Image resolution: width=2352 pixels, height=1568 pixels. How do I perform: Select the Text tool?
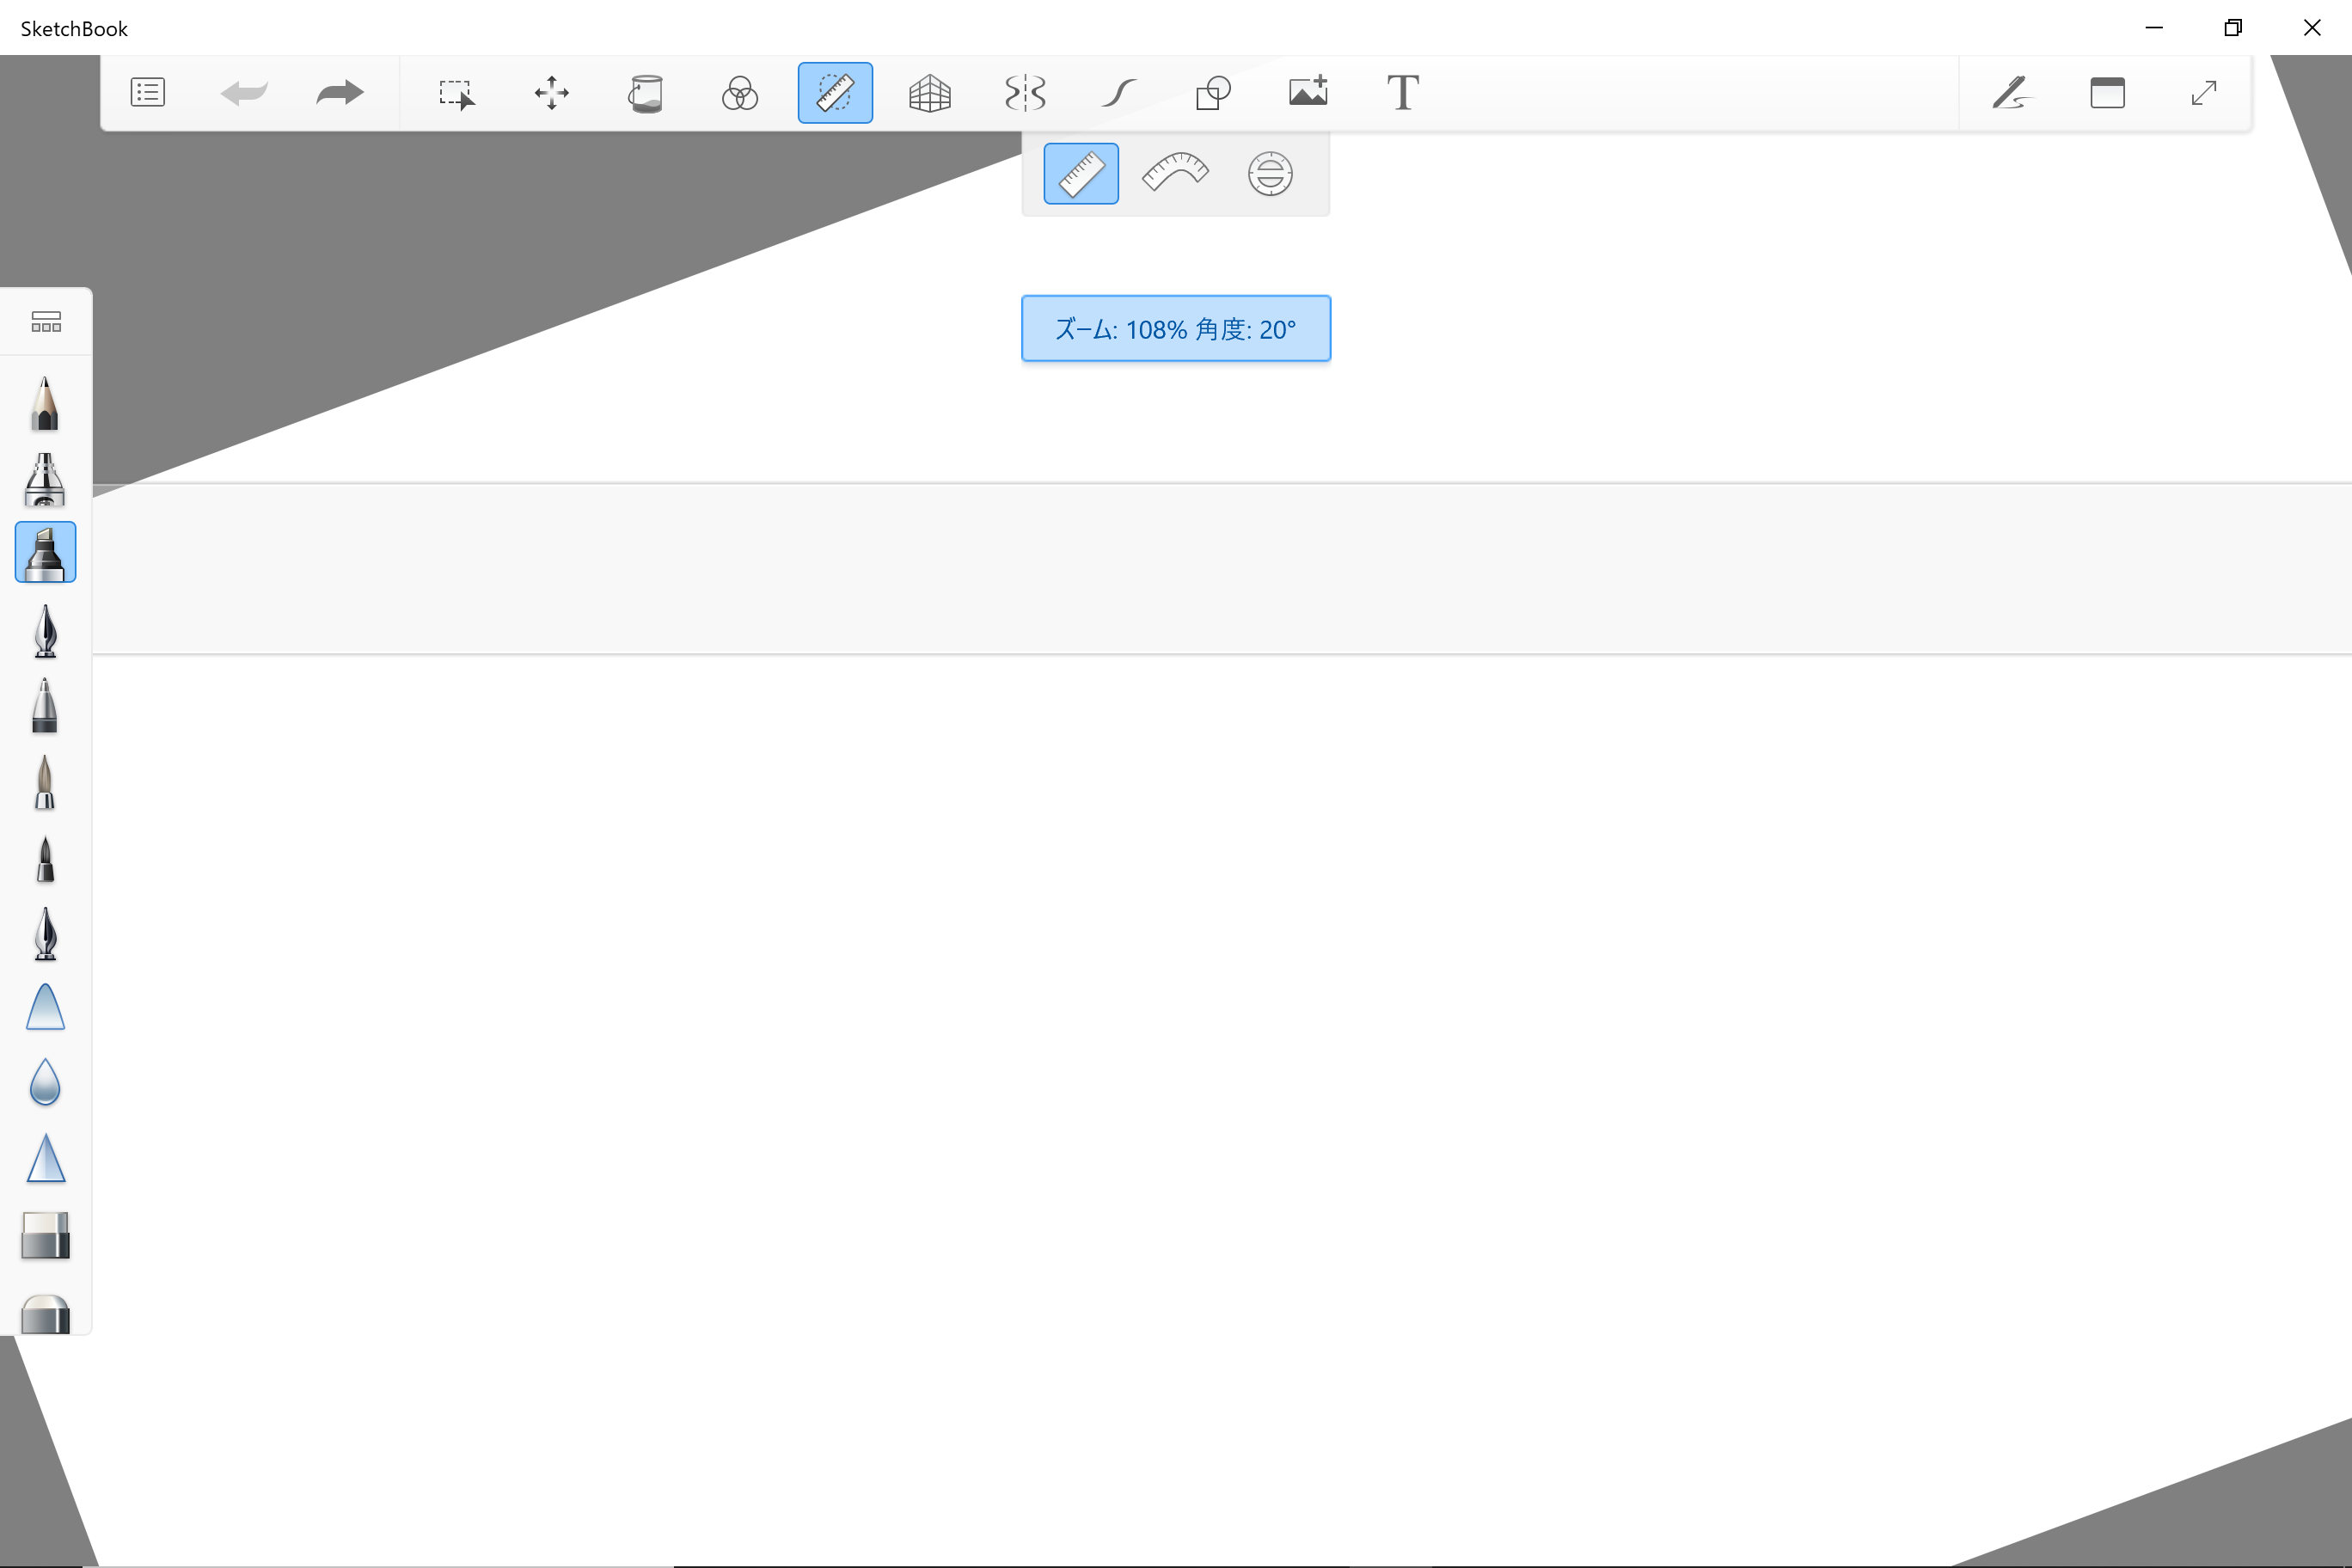point(1403,93)
